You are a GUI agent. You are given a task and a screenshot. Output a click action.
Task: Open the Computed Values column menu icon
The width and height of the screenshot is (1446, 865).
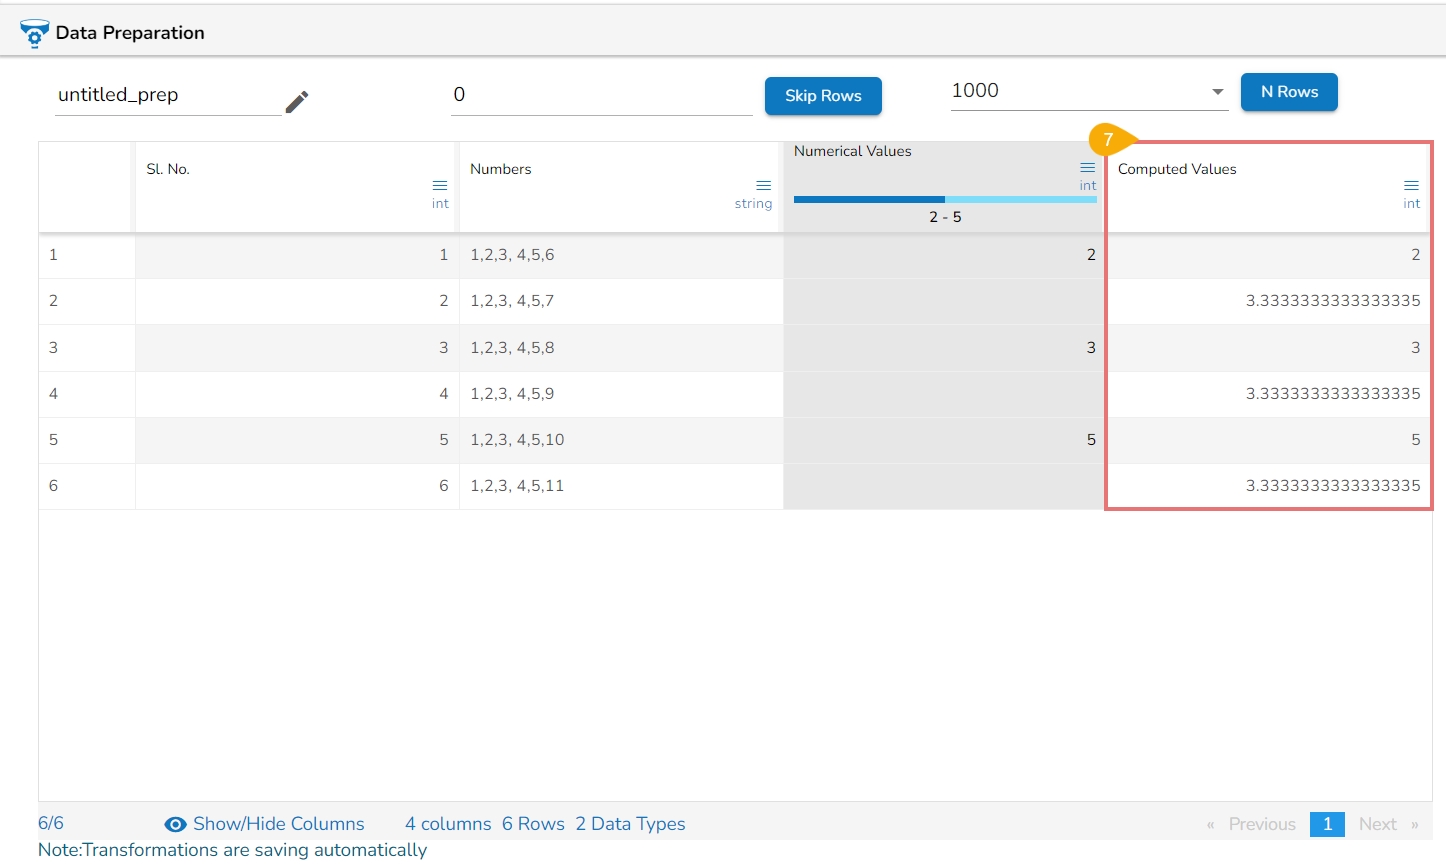click(x=1411, y=186)
